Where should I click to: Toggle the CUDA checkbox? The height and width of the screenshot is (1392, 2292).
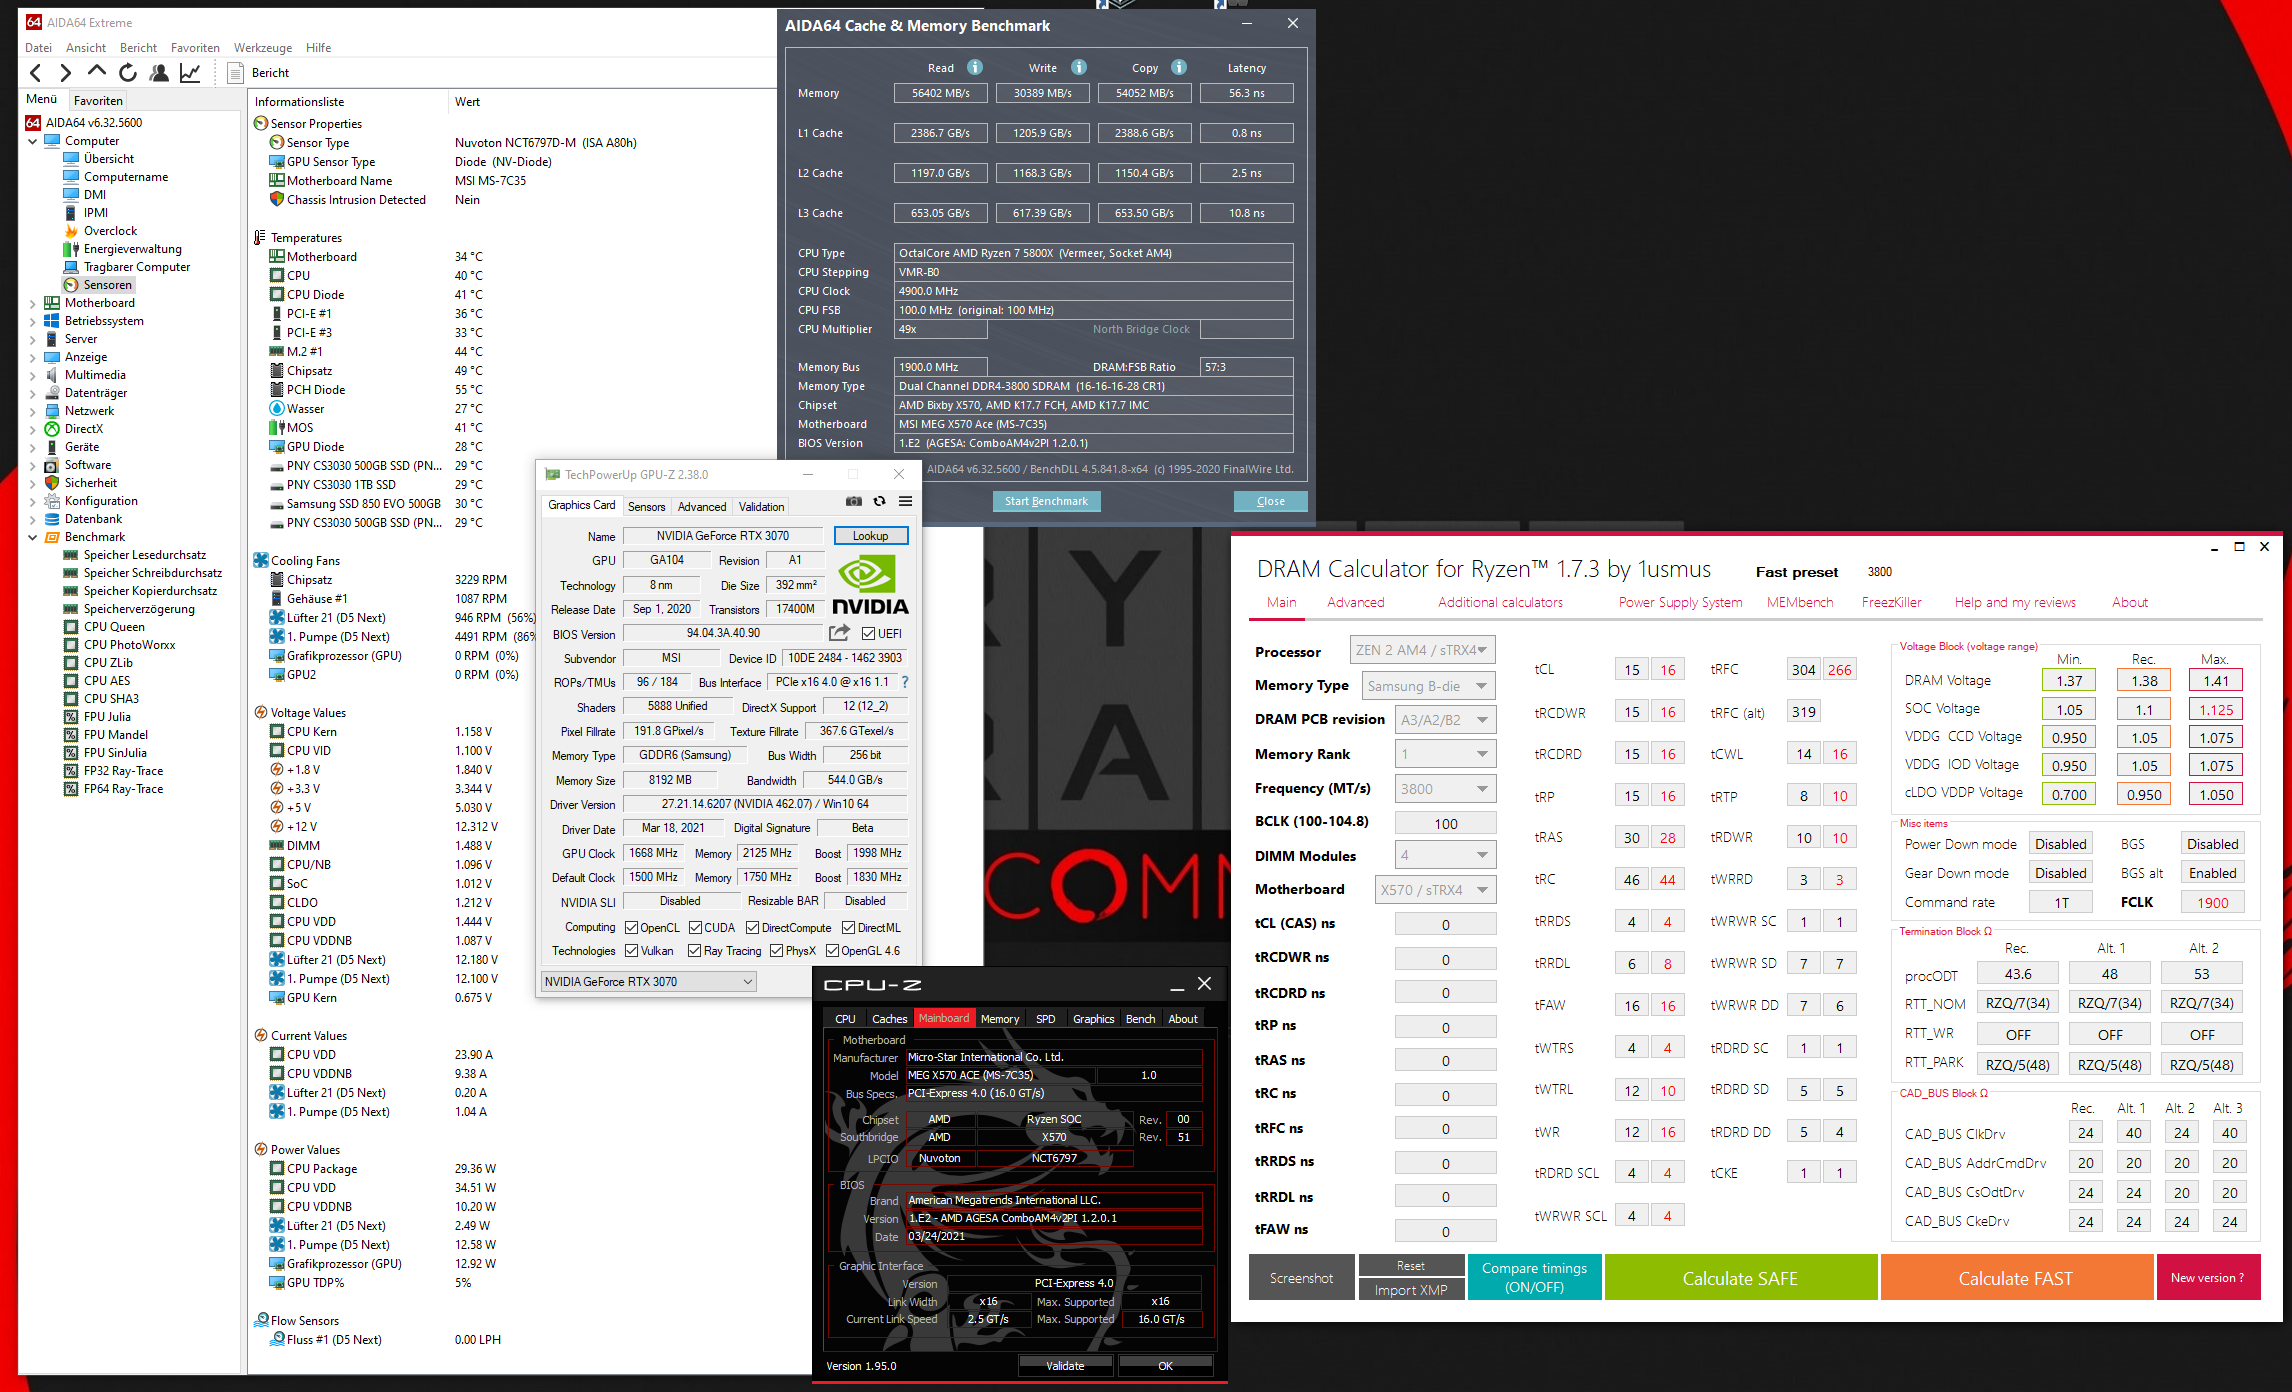pyautogui.click(x=696, y=928)
